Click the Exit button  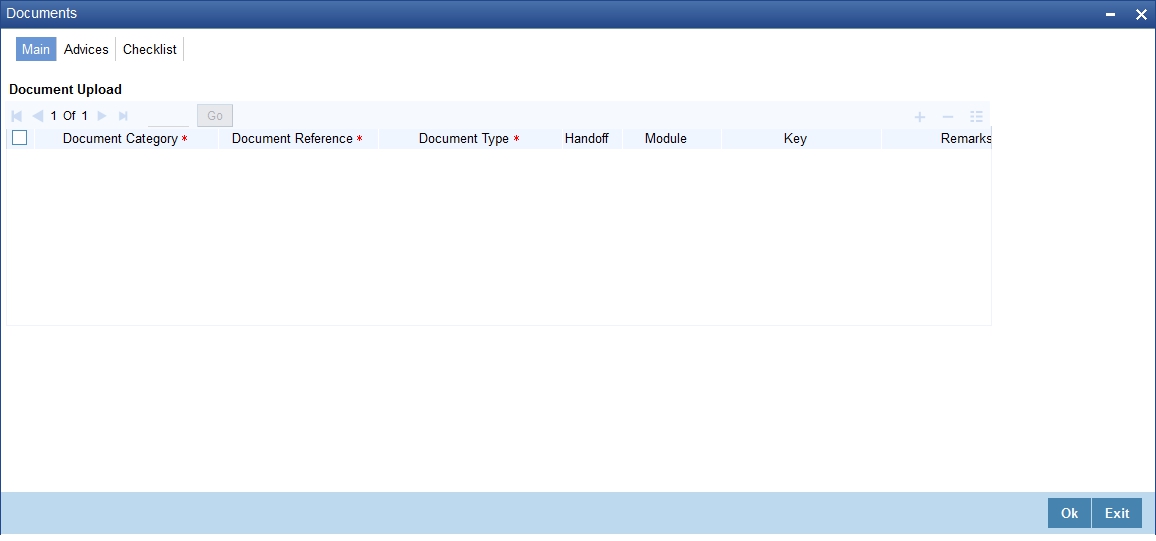1117,514
